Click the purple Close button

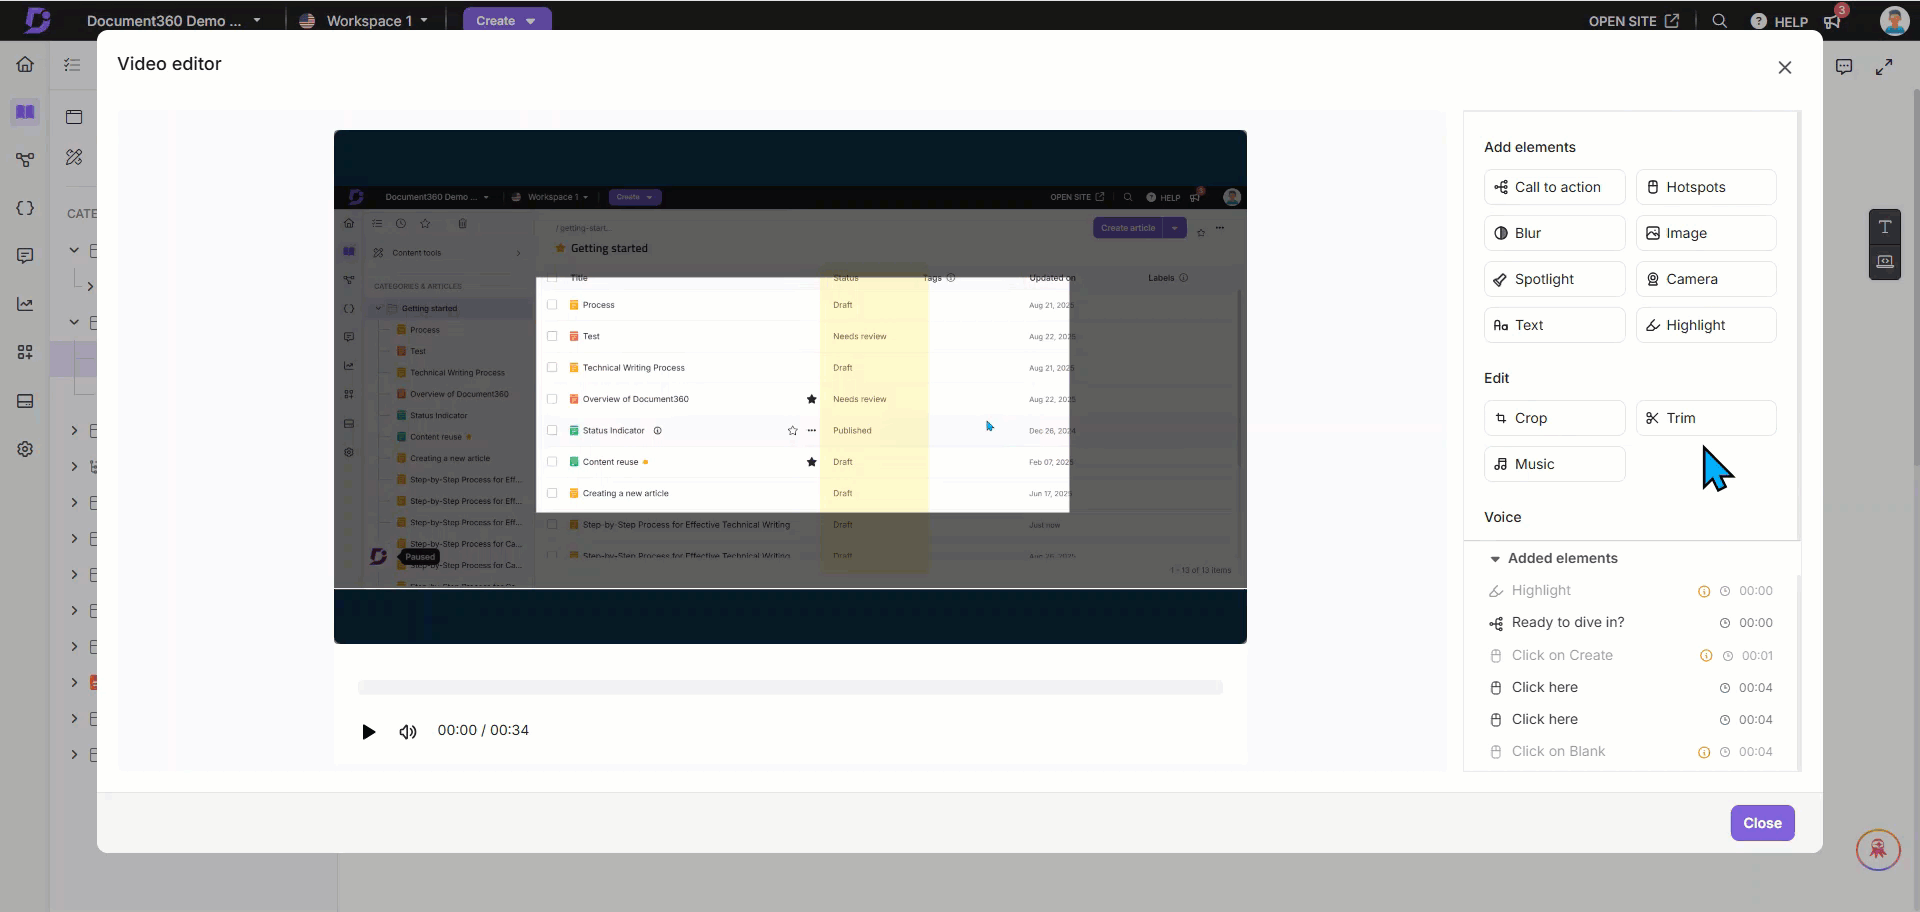1762,823
